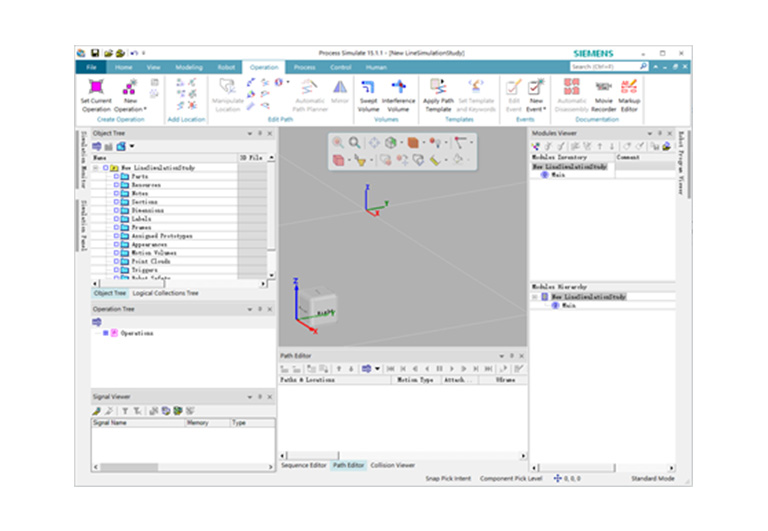Image resolution: width=768 pixels, height=531 pixels.
Task: Click the Operation Tree customize columns icon
Action: 97,322
